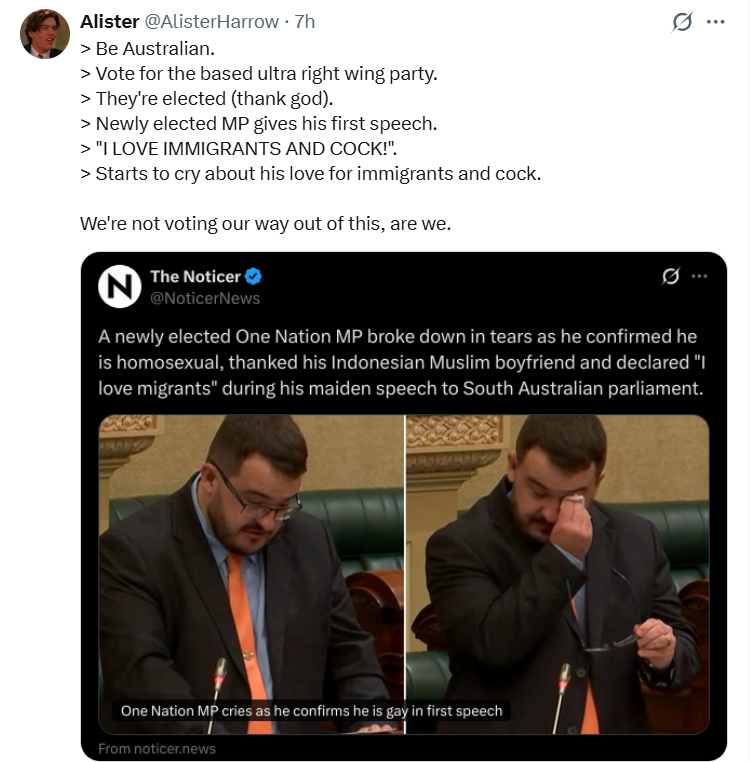
Task: Click the "Newly elected MP gives his first speech" line
Action: 259,123
